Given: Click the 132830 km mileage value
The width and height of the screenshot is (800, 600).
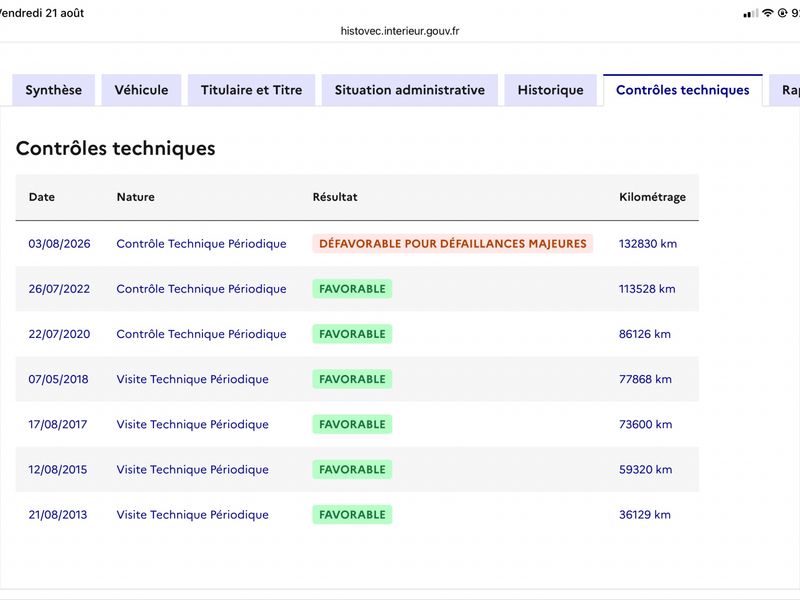Looking at the screenshot, I should tap(648, 244).
